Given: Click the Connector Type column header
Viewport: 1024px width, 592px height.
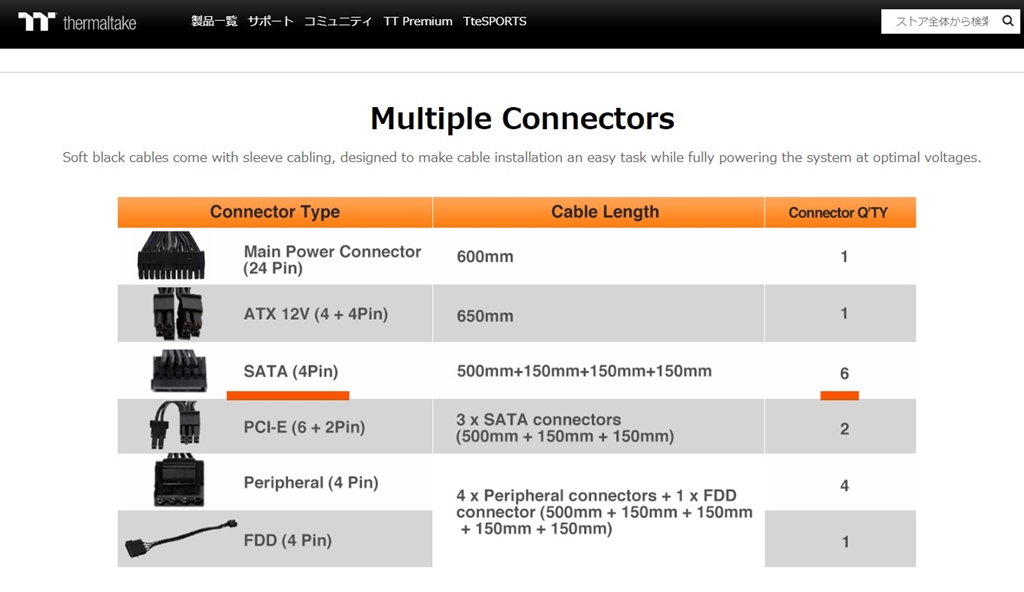Looking at the screenshot, I should (275, 212).
